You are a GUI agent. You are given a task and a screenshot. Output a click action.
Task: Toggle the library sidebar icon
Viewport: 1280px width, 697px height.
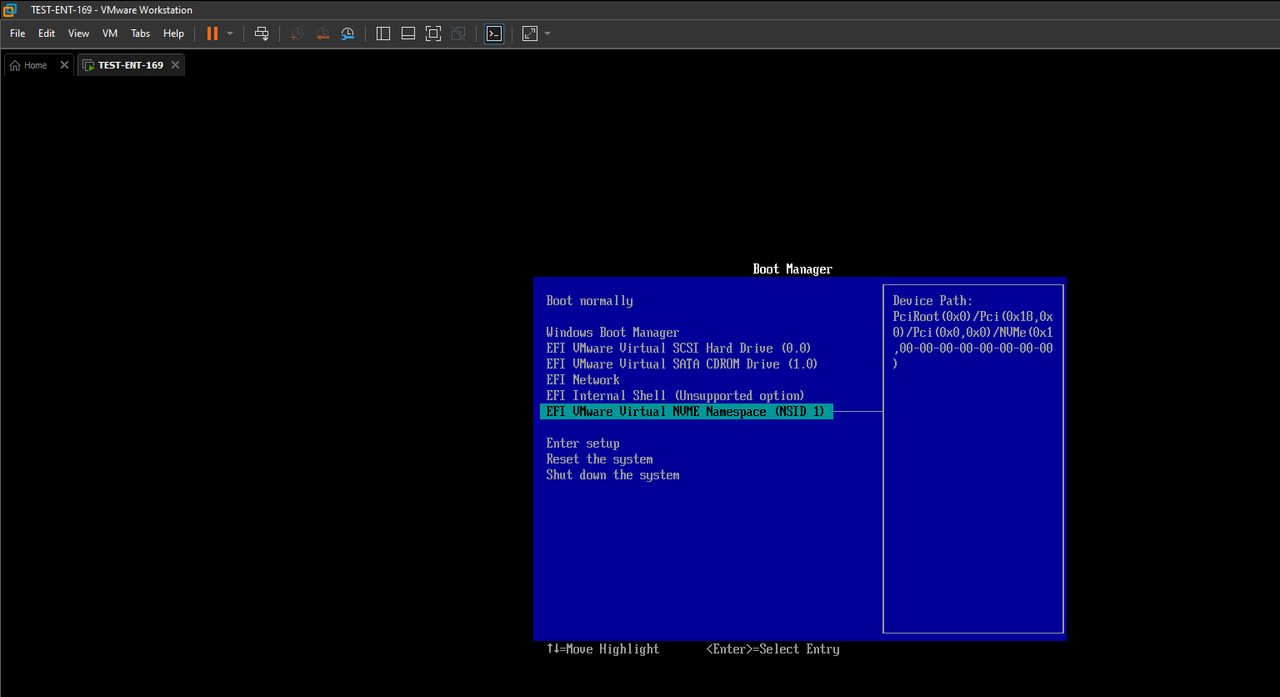(x=383, y=33)
